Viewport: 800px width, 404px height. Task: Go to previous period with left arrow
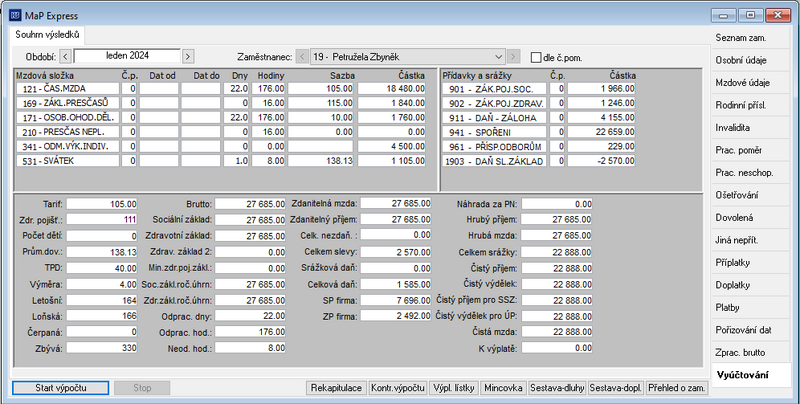pos(65,57)
